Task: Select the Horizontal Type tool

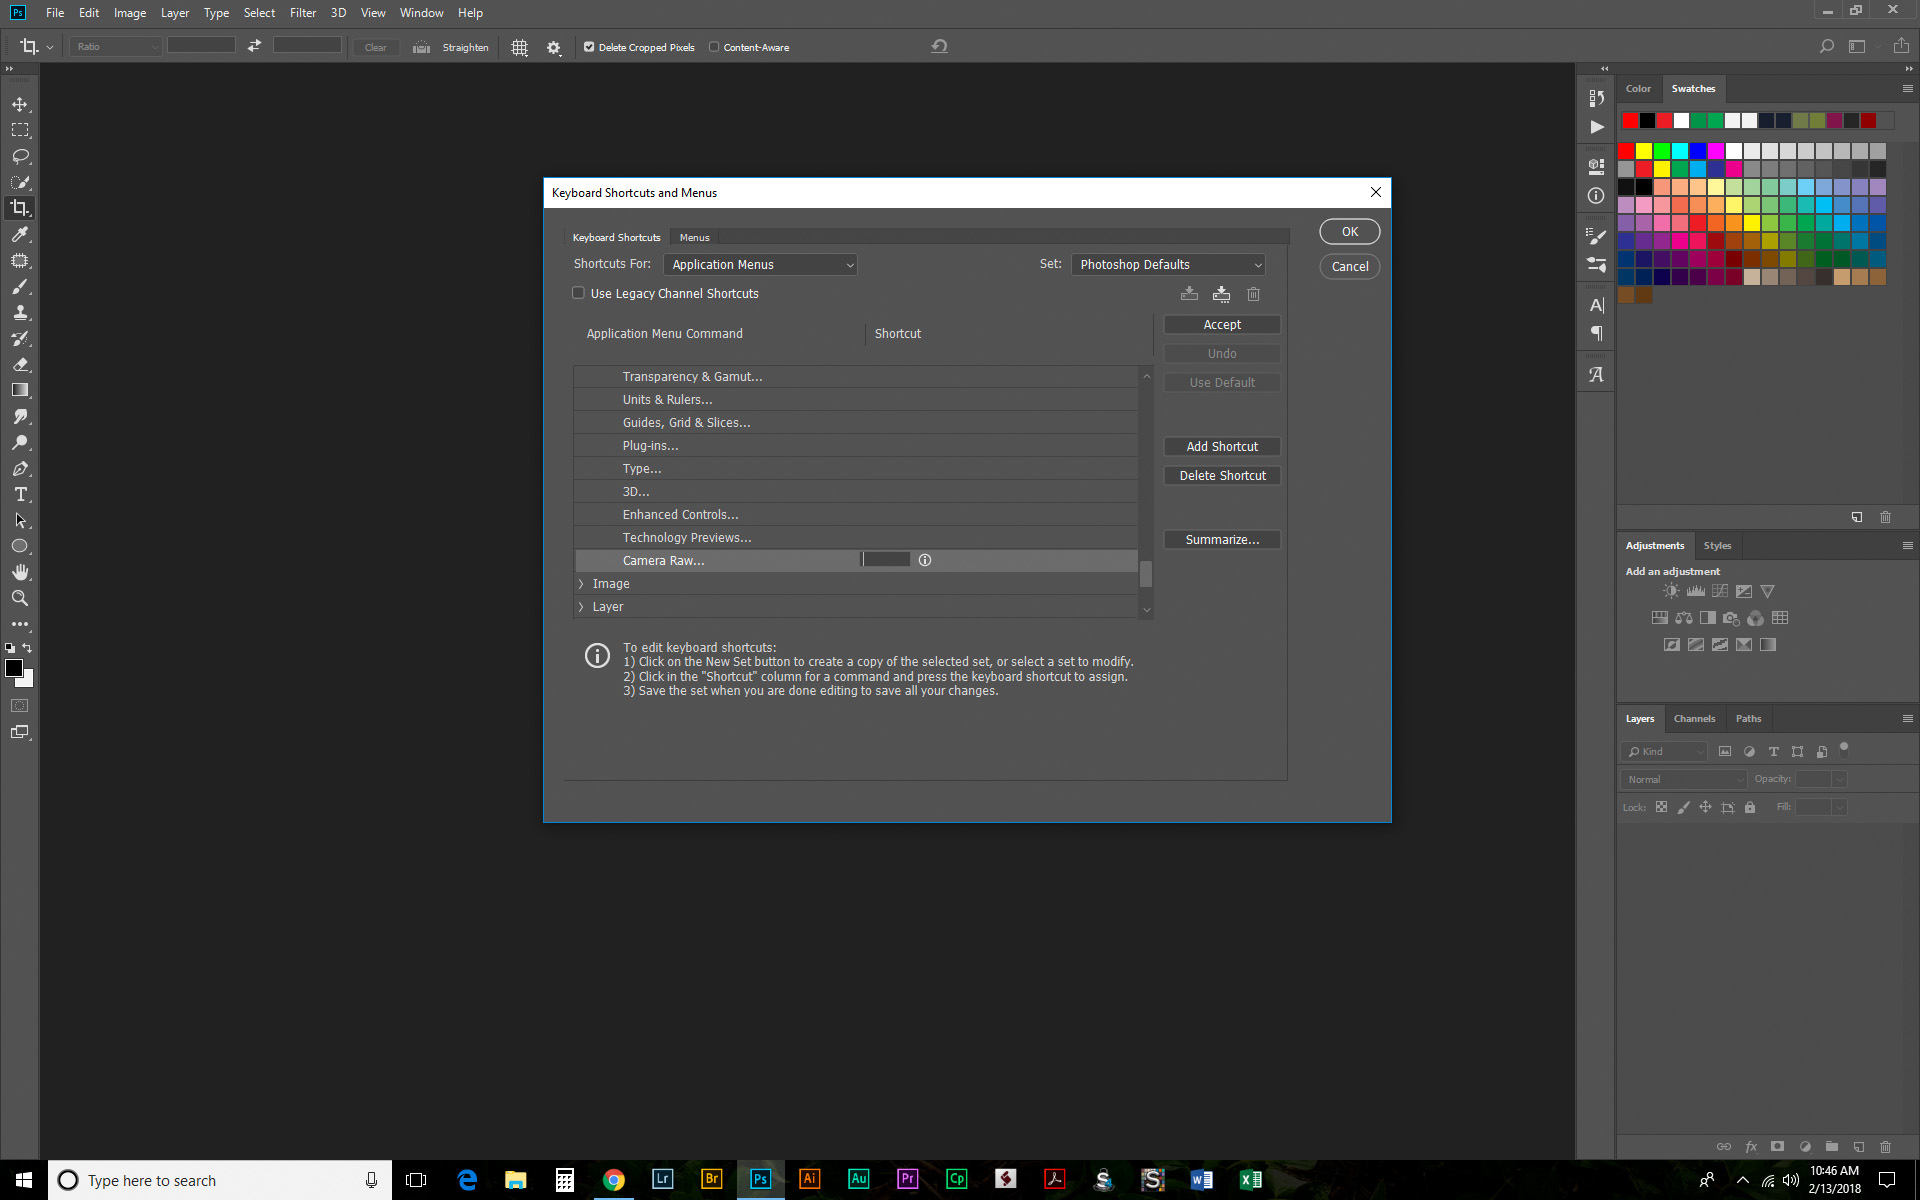Action: [x=20, y=494]
